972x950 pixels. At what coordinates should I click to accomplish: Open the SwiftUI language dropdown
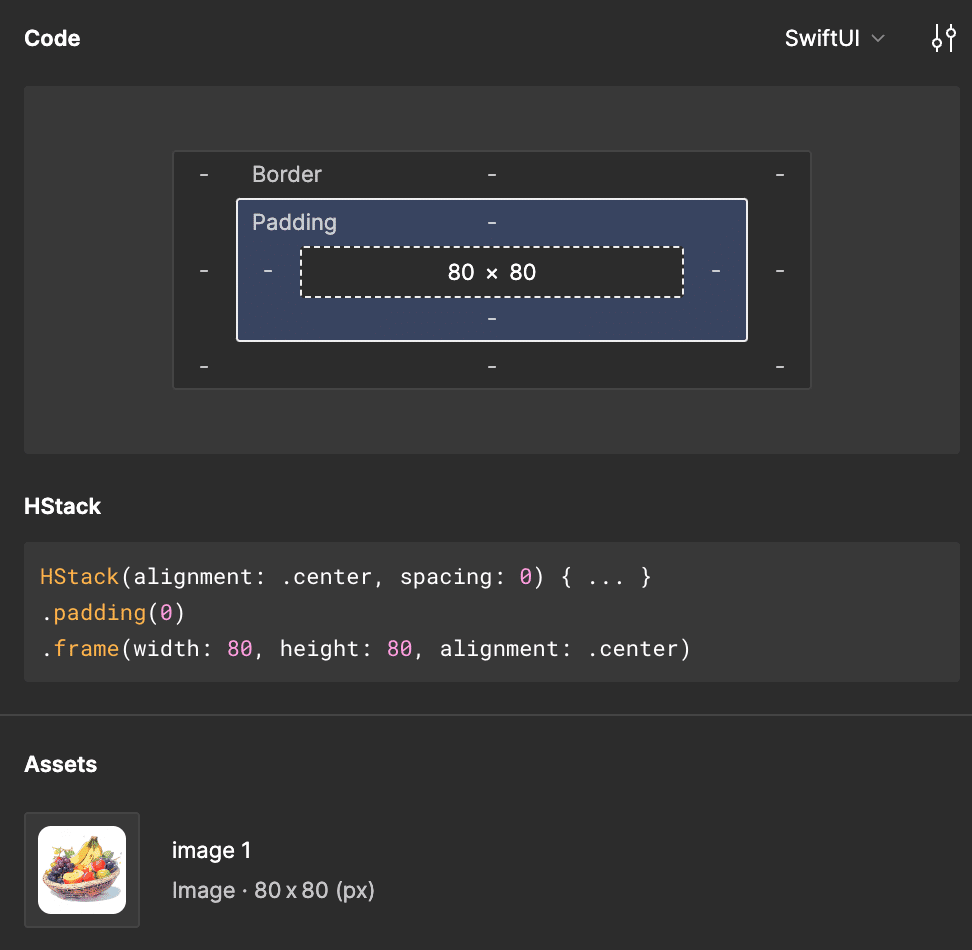point(834,39)
